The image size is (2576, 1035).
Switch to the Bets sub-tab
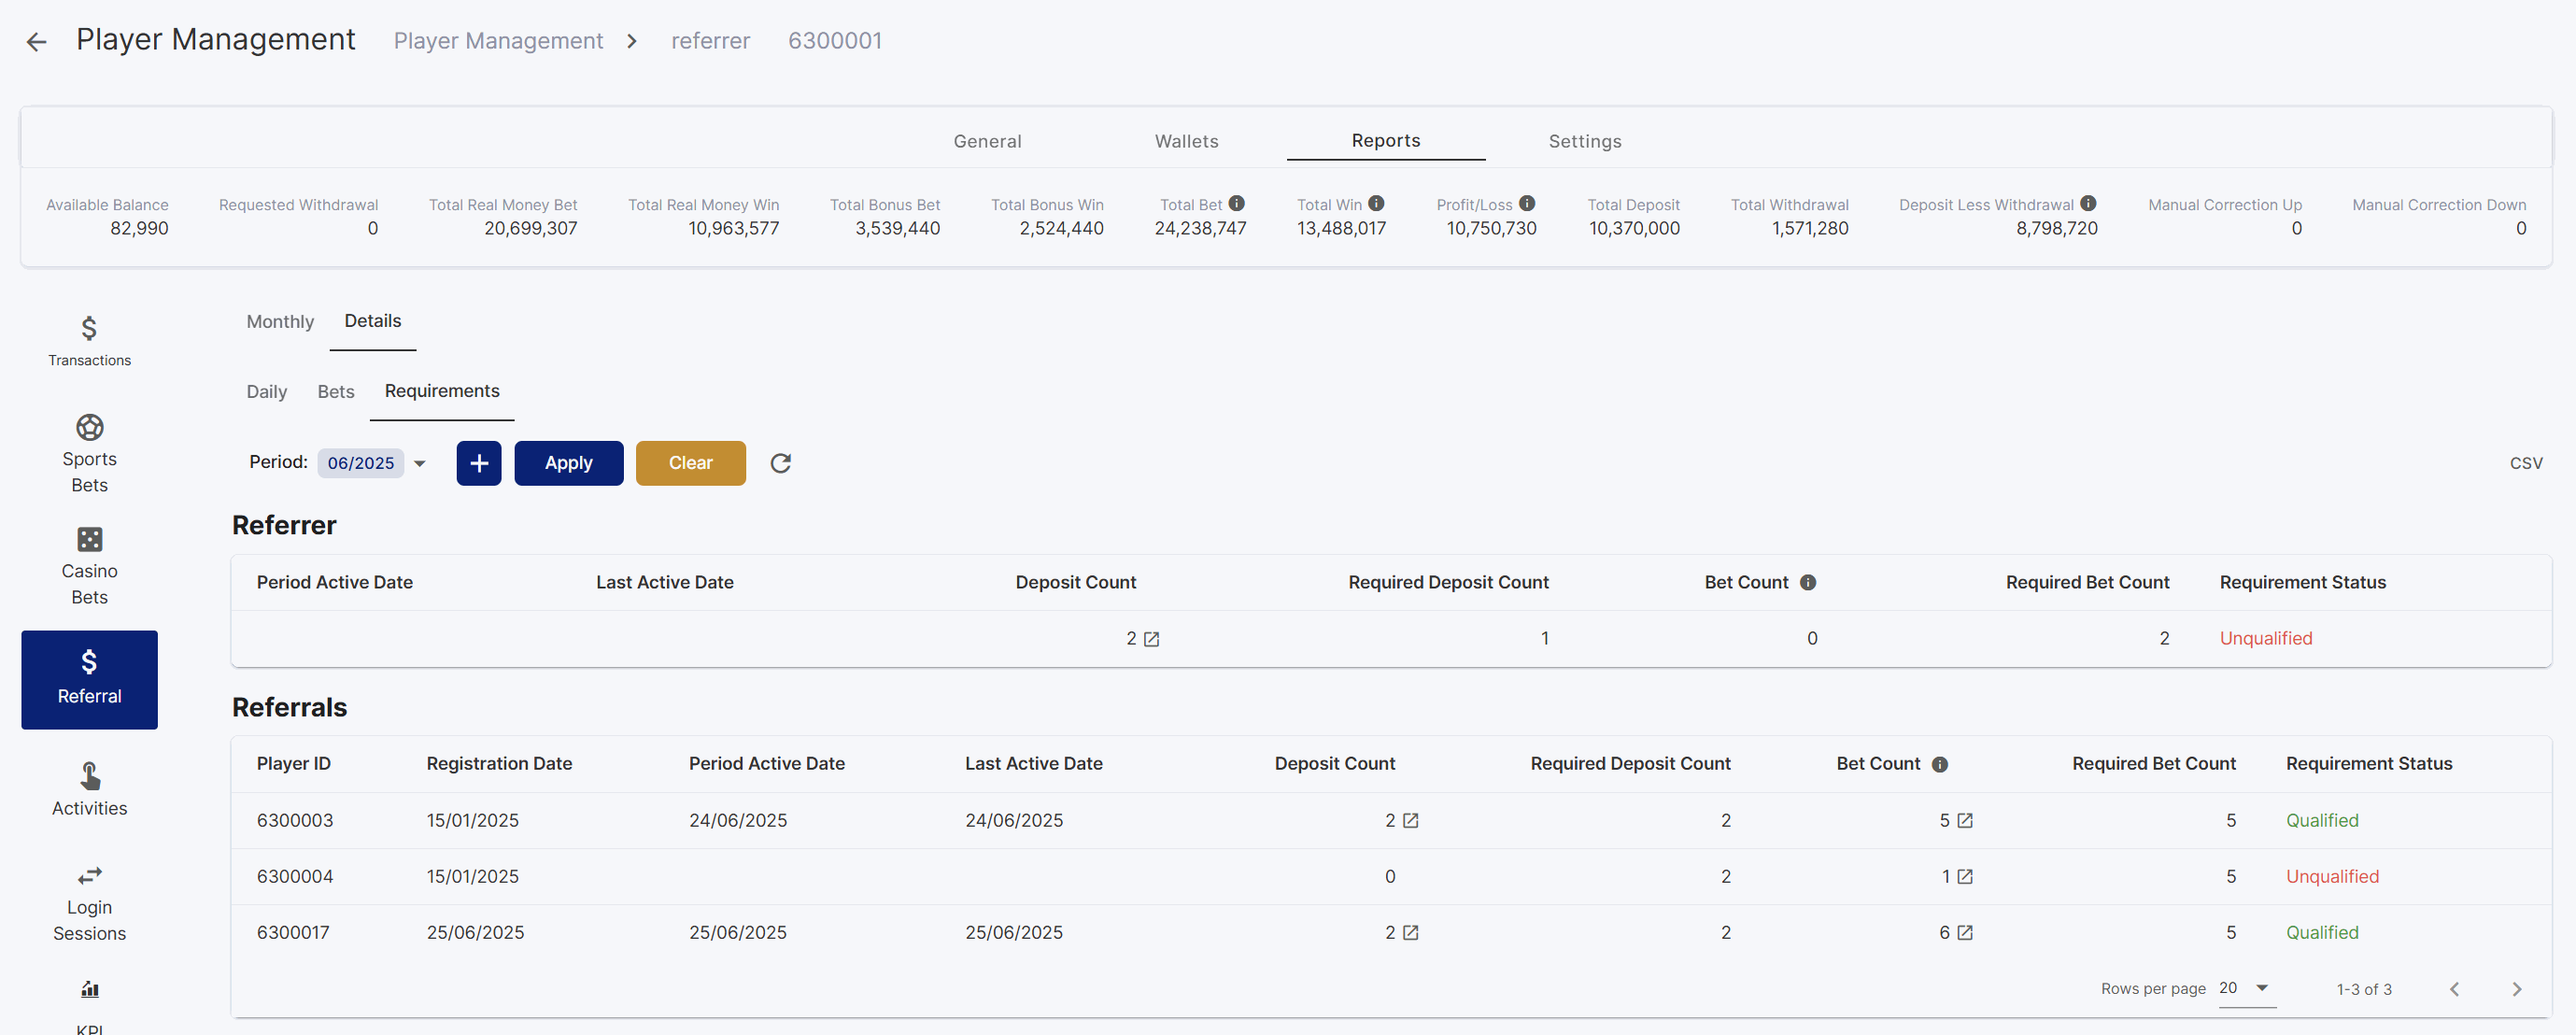tap(336, 392)
